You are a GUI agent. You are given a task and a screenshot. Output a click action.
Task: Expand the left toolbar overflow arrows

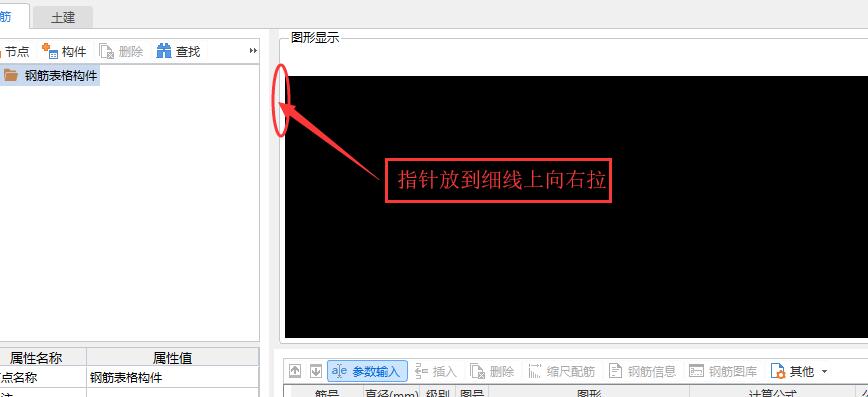tap(253, 51)
